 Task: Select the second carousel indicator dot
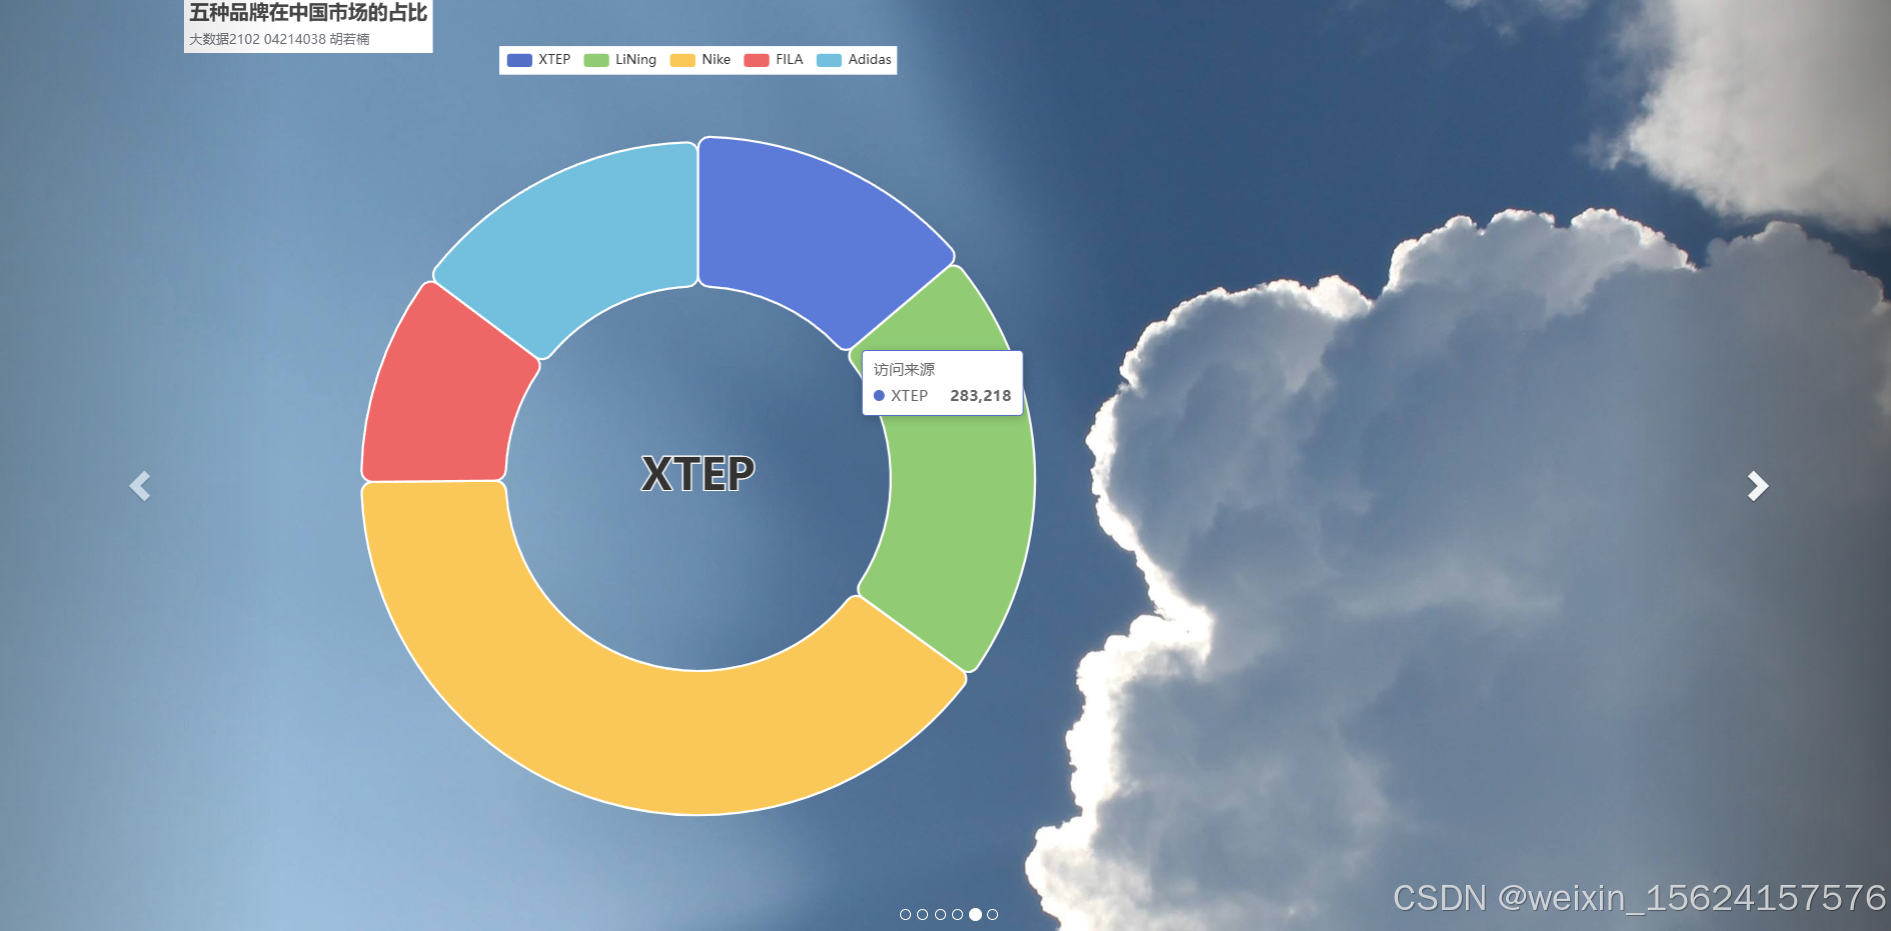pyautogui.click(x=922, y=914)
